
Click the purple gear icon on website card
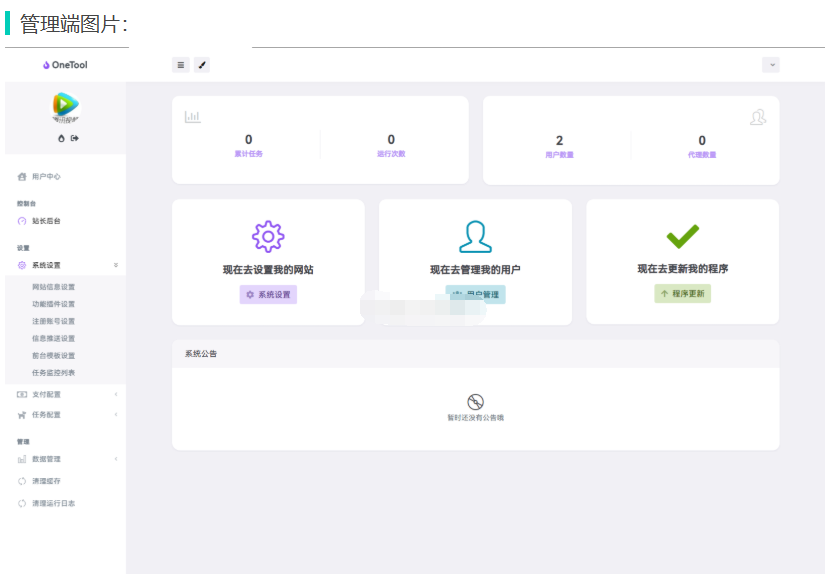point(268,236)
